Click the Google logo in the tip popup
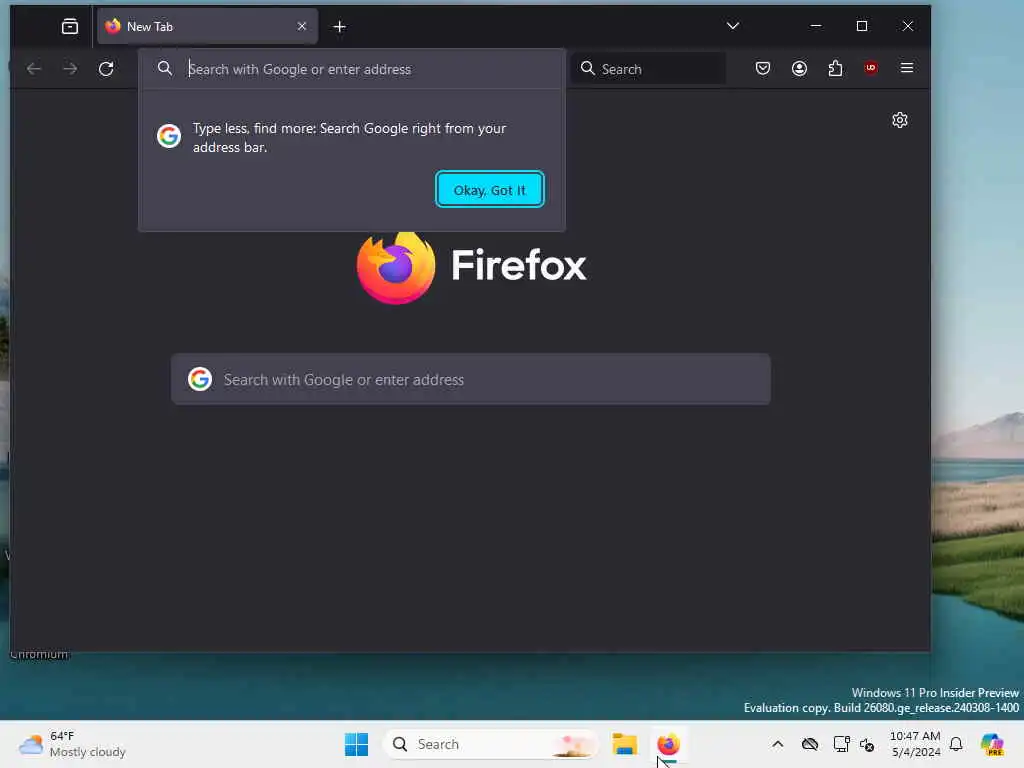Viewport: 1024px width, 768px height. coord(168,136)
